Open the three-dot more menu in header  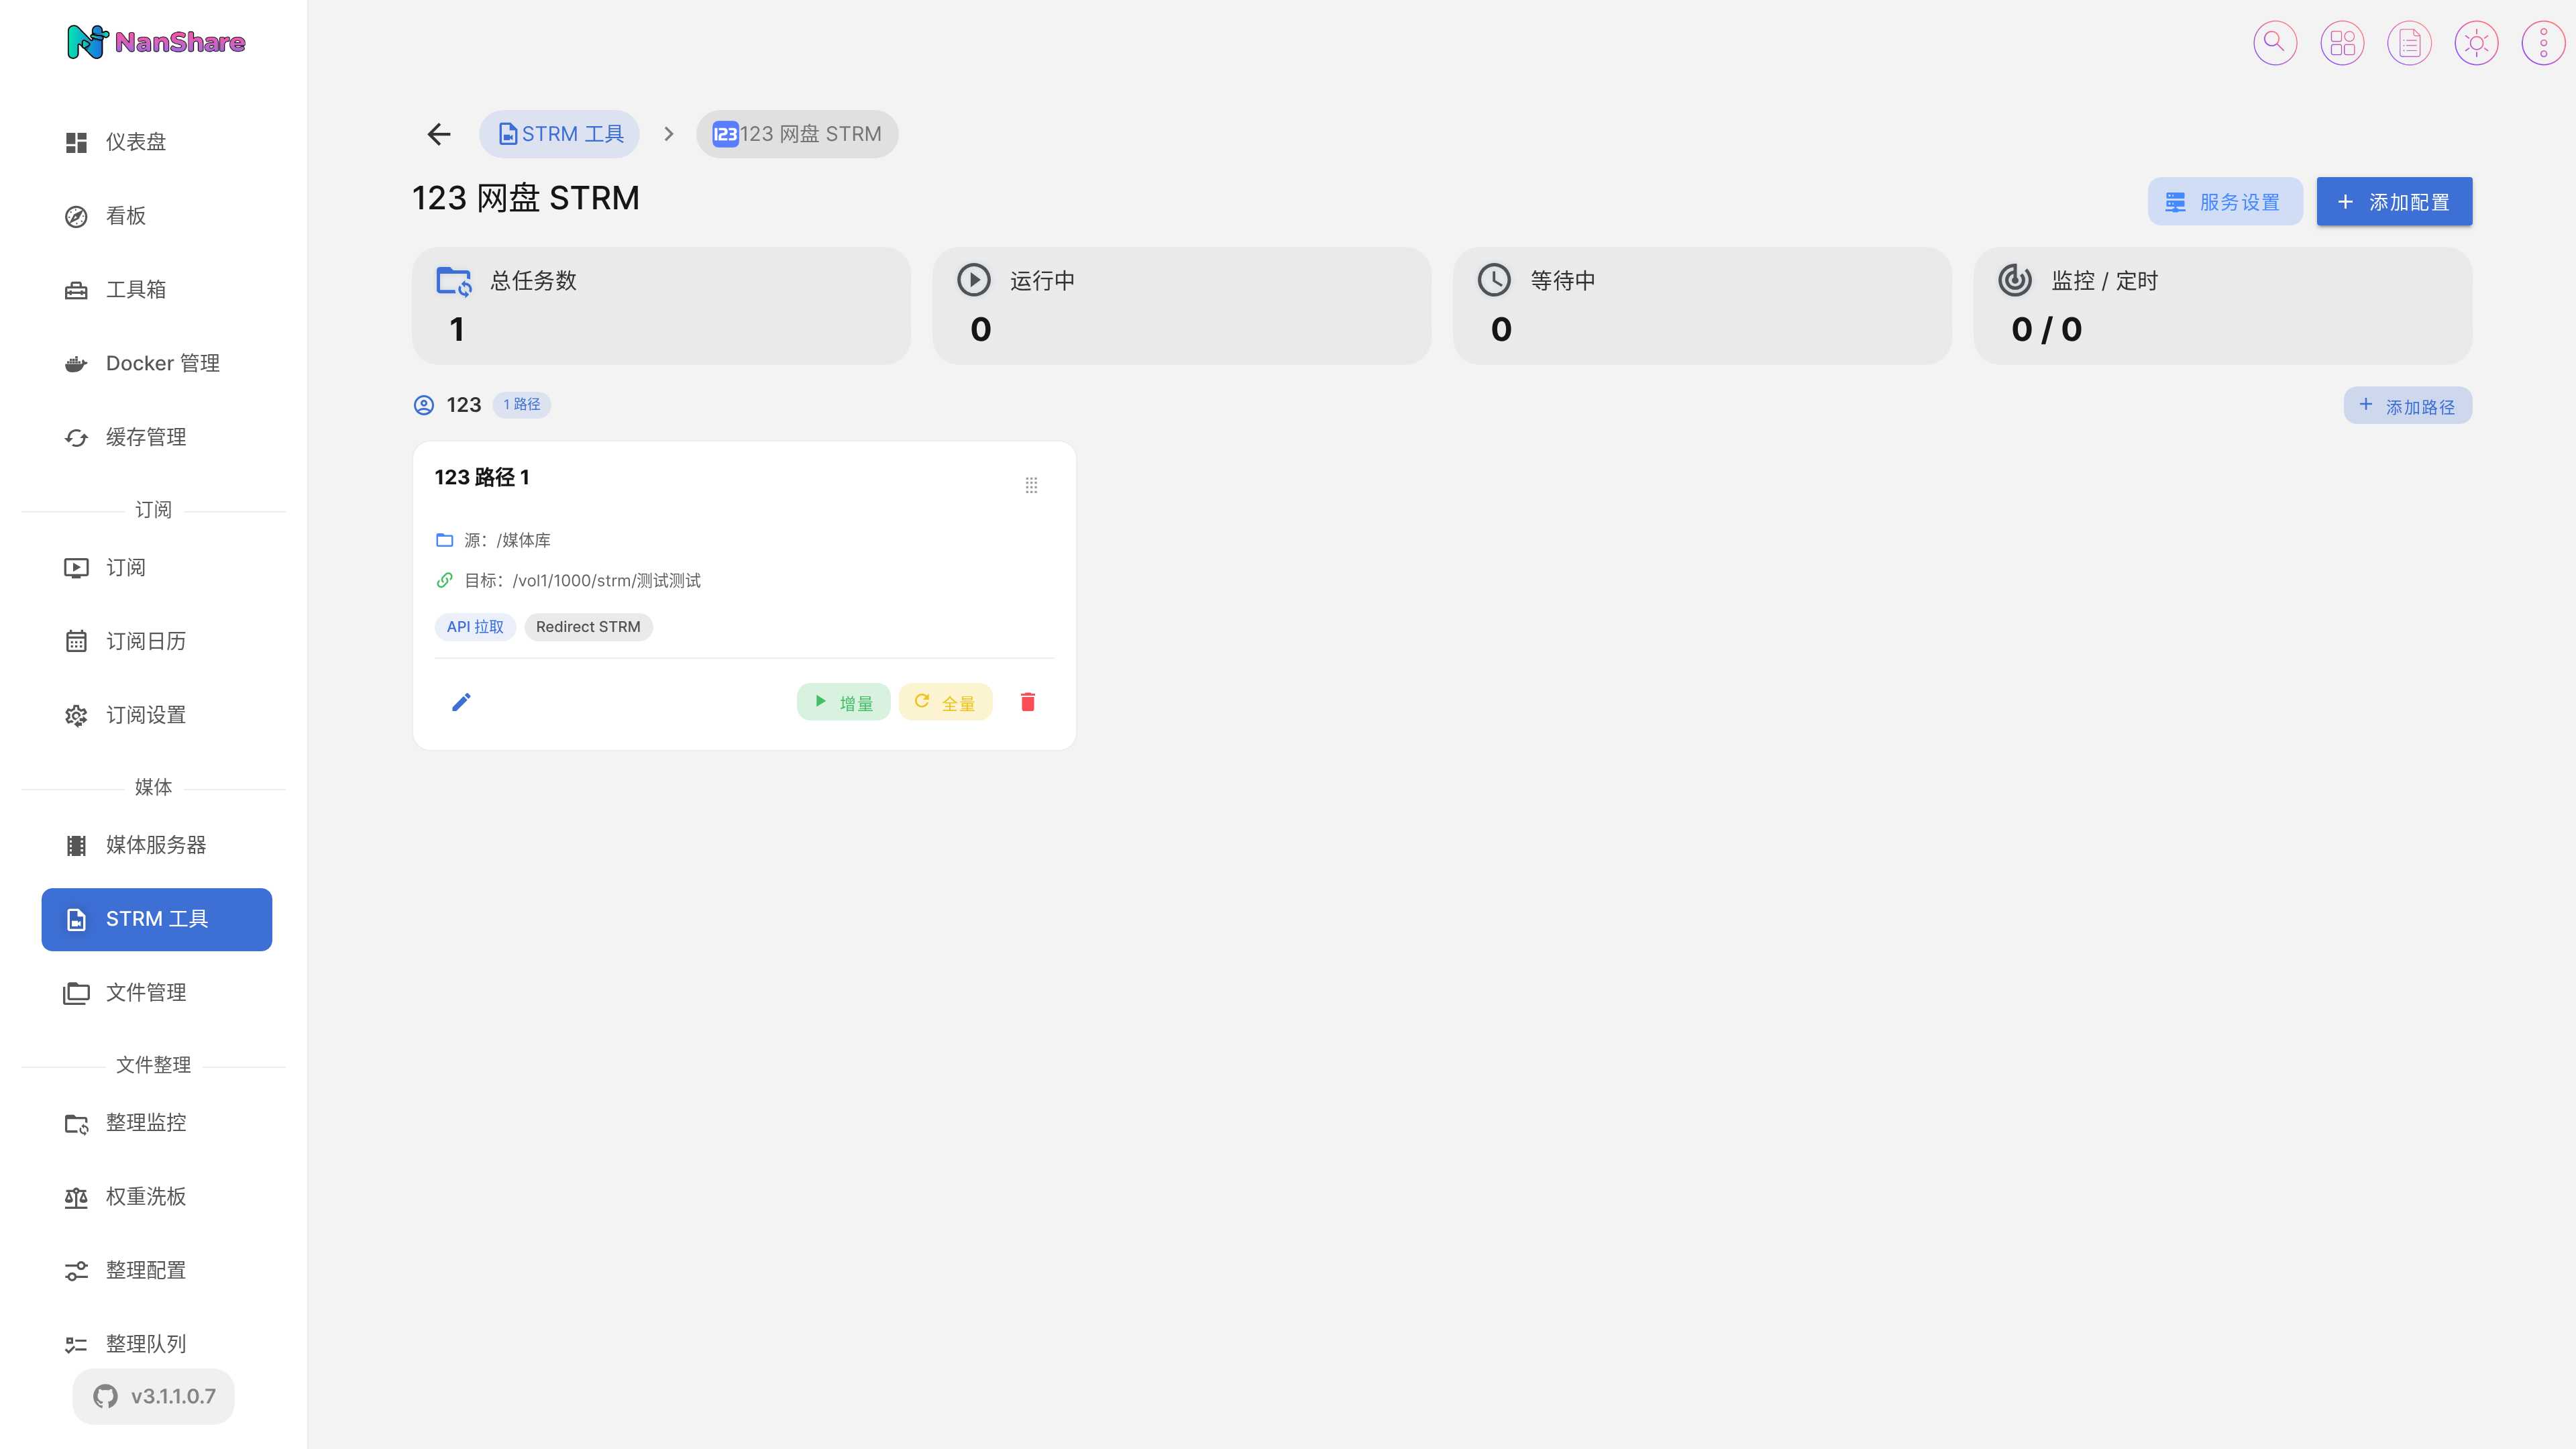(2543, 43)
